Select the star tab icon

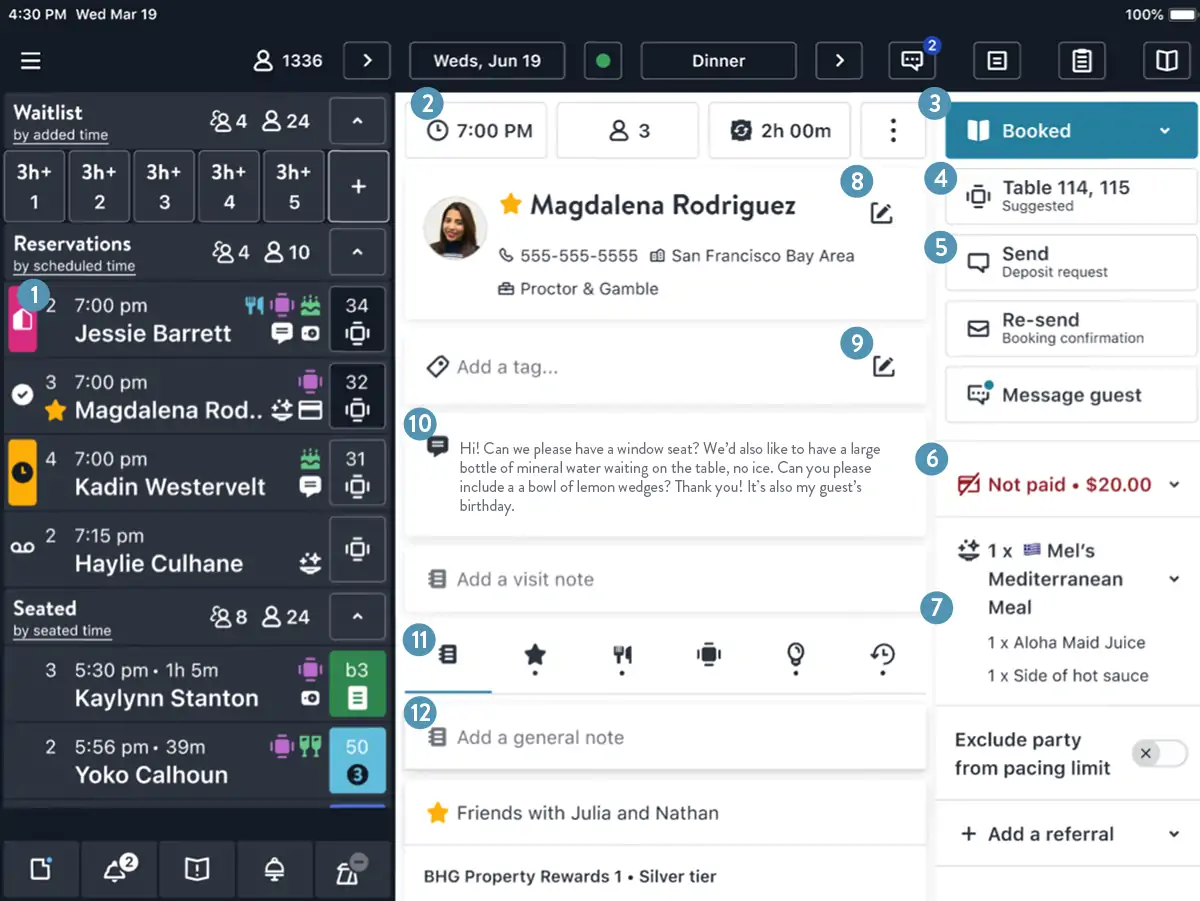535,656
